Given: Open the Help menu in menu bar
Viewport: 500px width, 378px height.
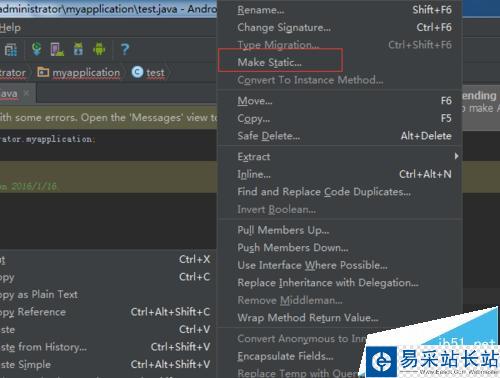Looking at the screenshot, I should (x=10, y=28).
